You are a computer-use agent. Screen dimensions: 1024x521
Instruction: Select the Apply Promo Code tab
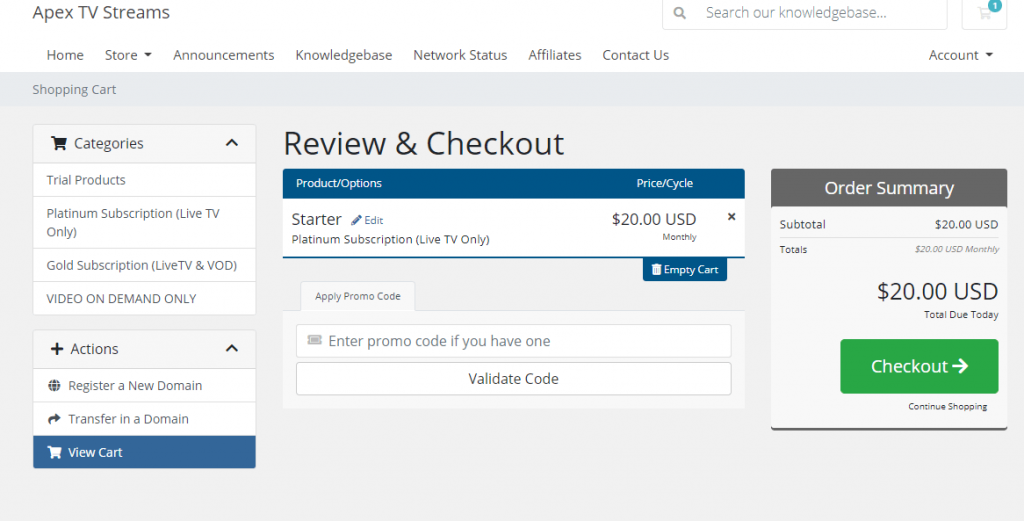(x=357, y=296)
